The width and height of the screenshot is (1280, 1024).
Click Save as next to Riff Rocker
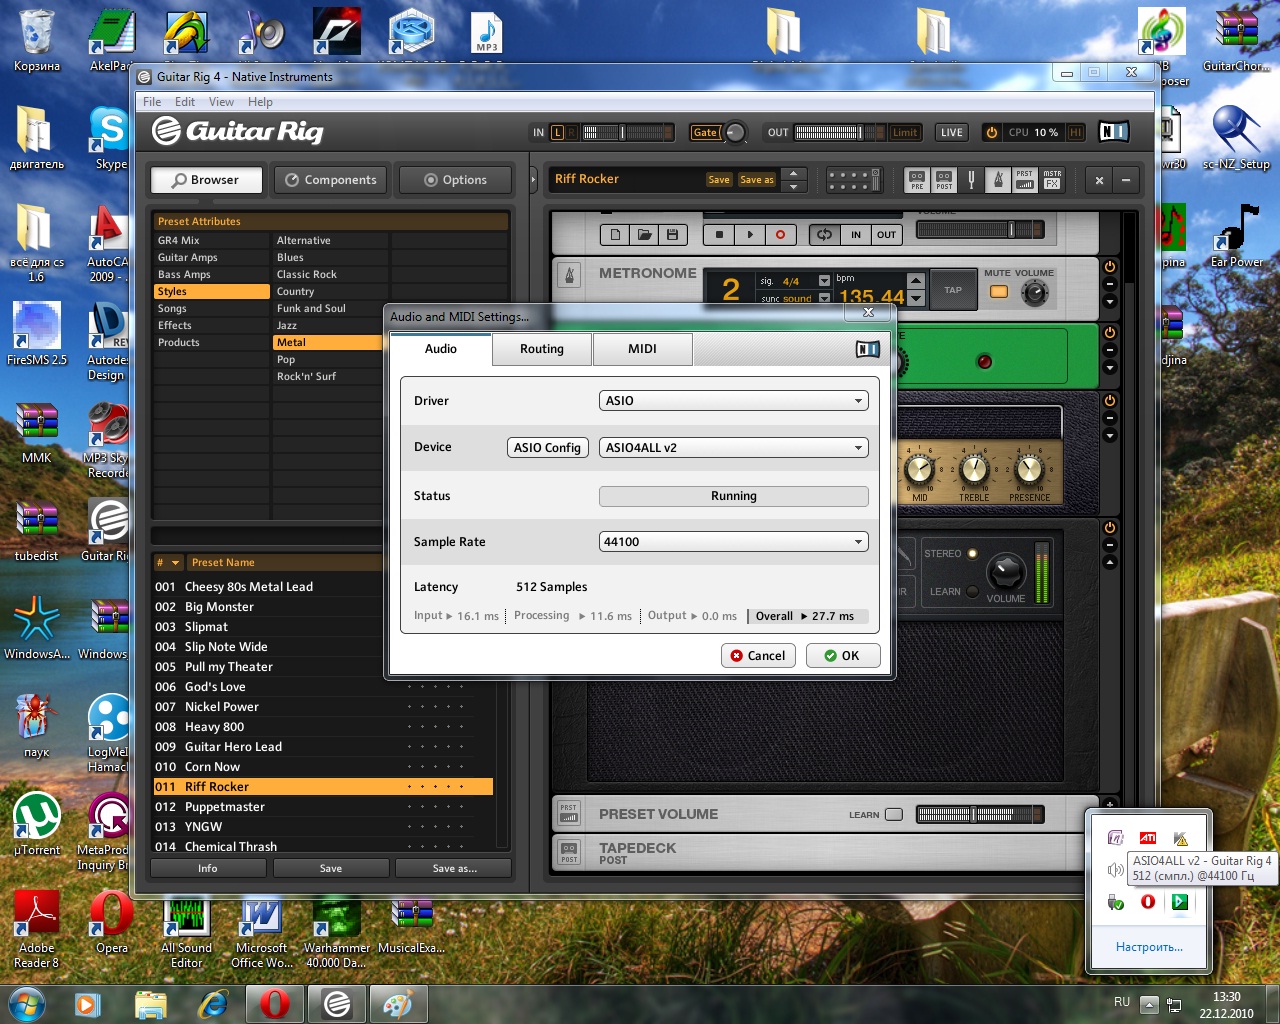(x=756, y=180)
